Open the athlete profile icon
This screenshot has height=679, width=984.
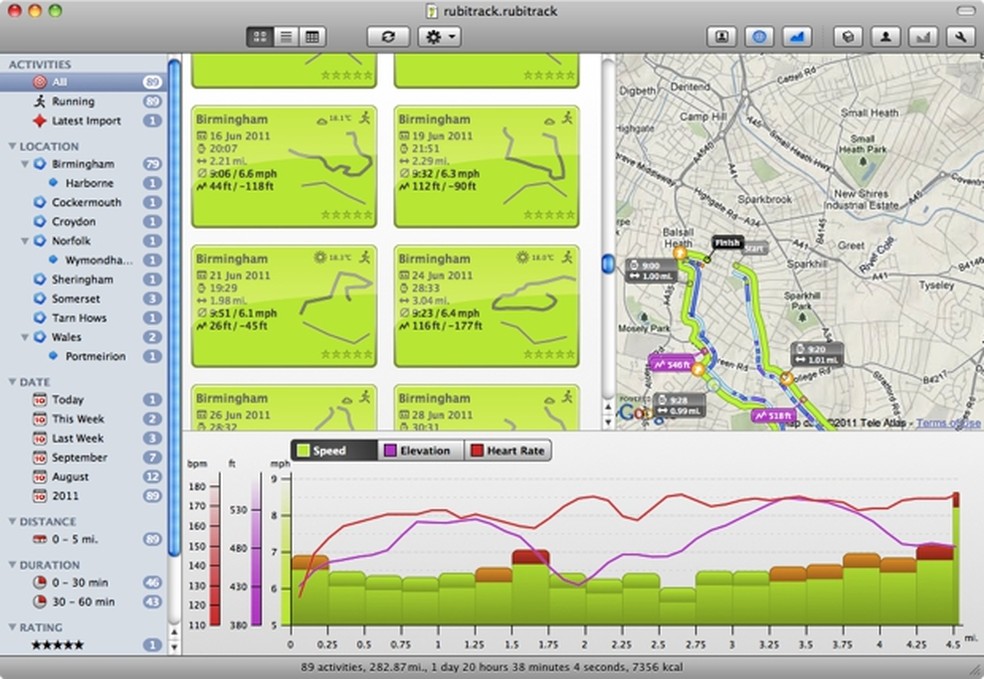(885, 37)
